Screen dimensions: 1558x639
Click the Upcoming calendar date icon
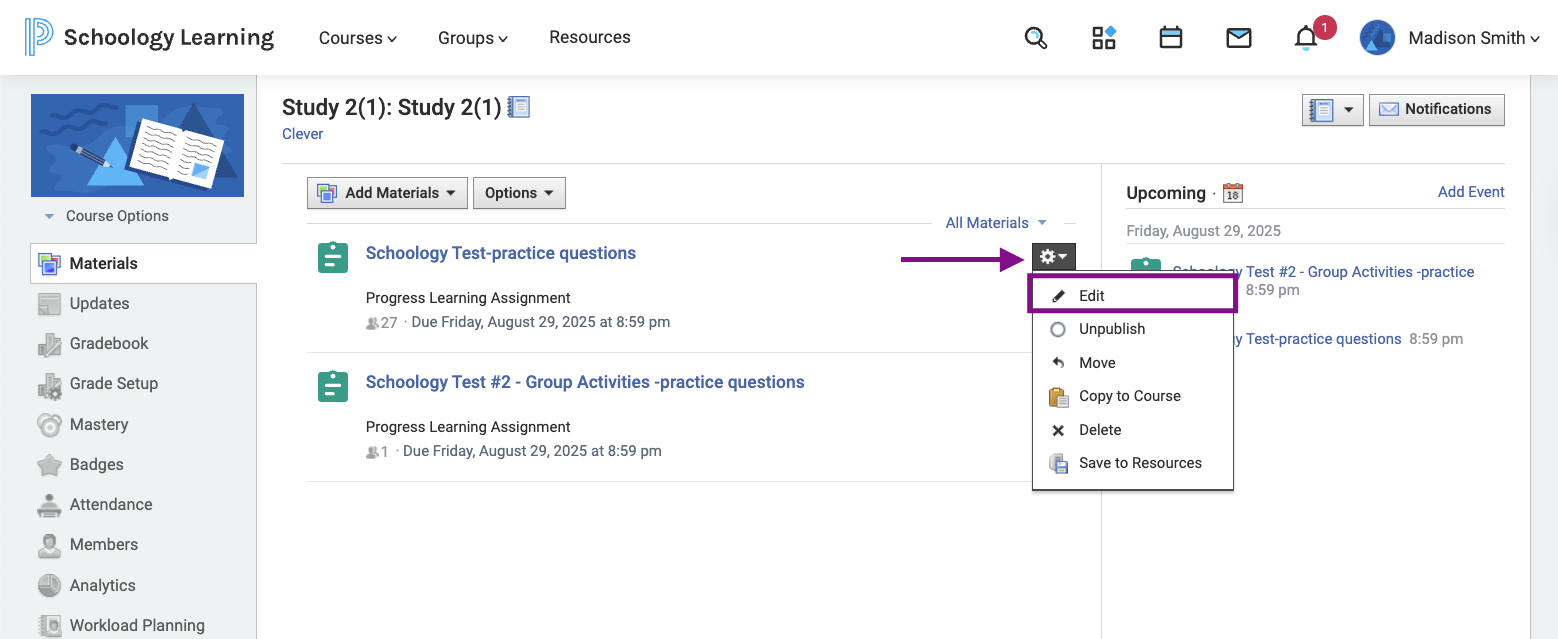point(1233,193)
